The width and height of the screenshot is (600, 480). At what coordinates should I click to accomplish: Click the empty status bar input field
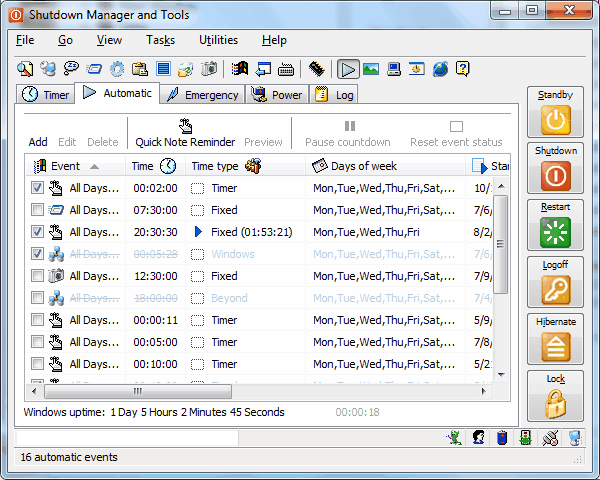[127, 438]
